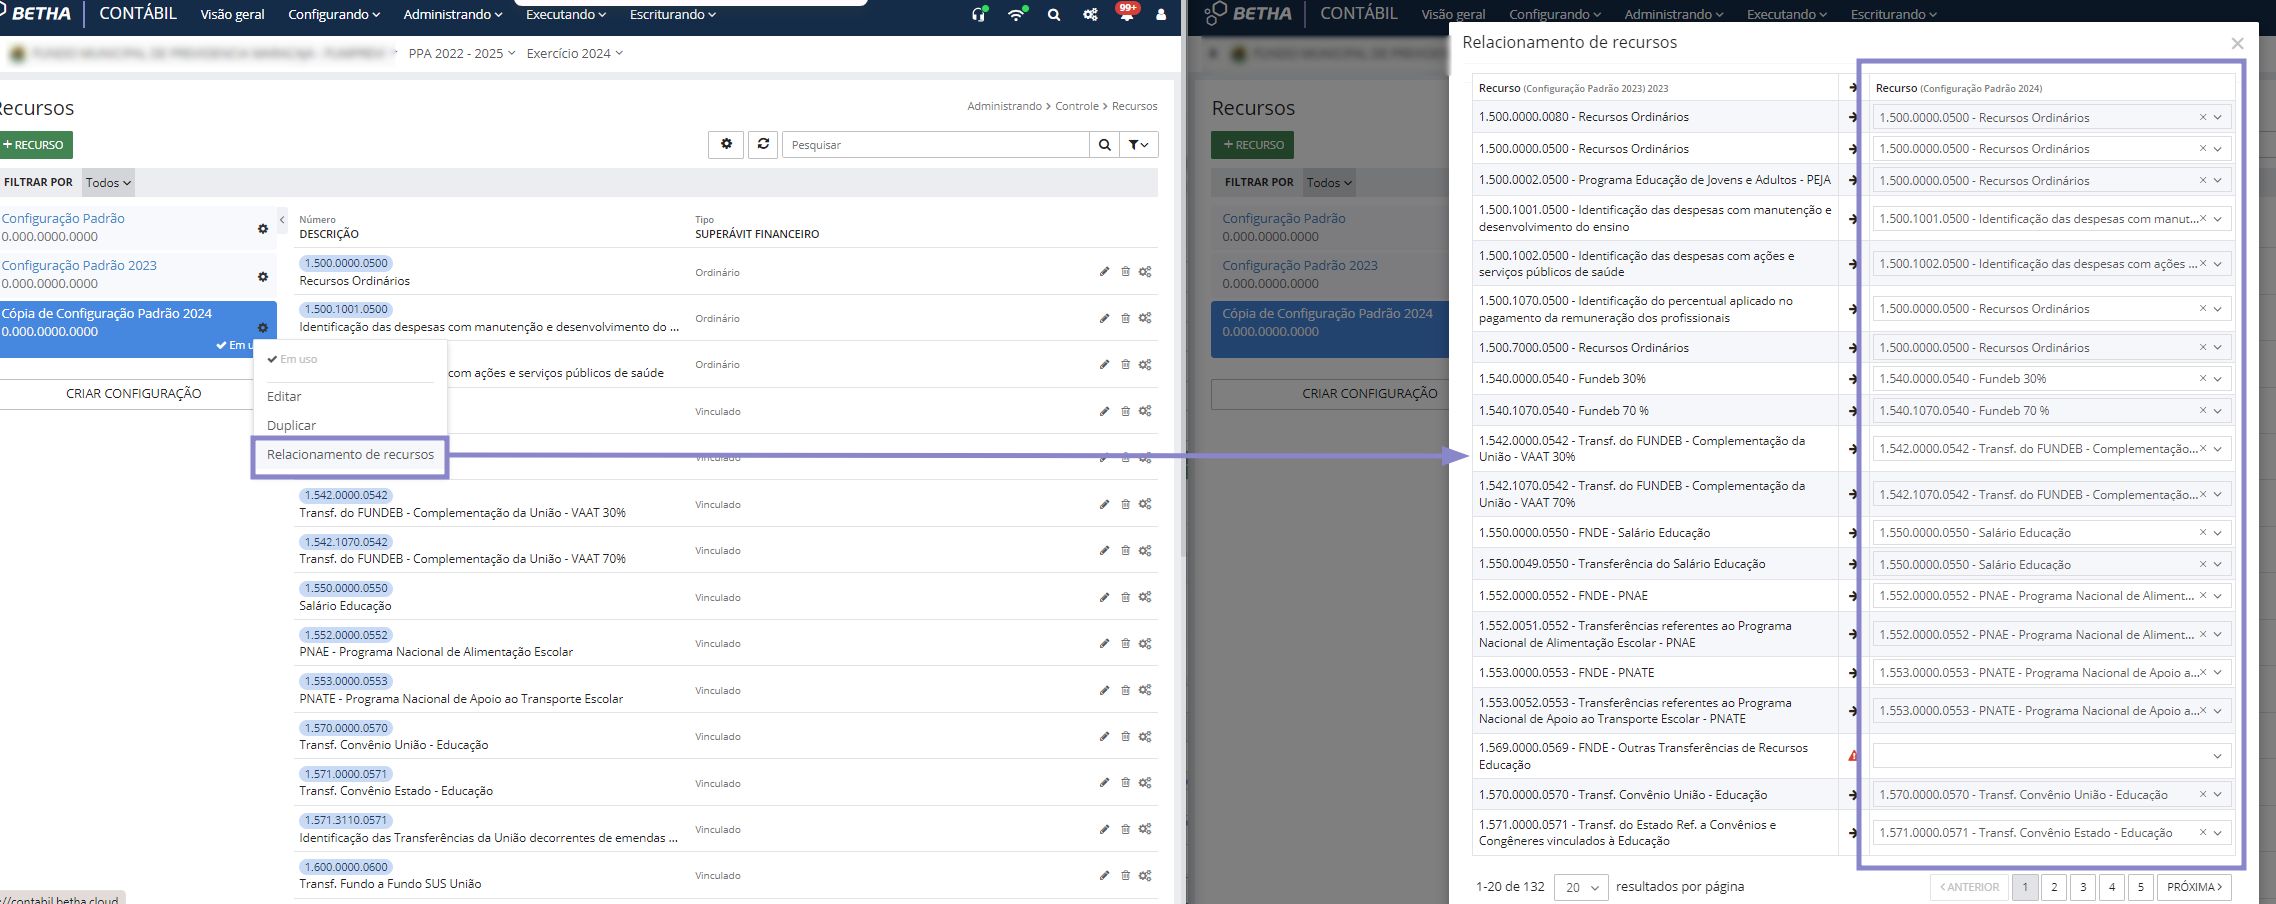
Task: Clear the mapped value for 1.540.0000.0540 Fundeb 30%
Action: coord(2202,379)
